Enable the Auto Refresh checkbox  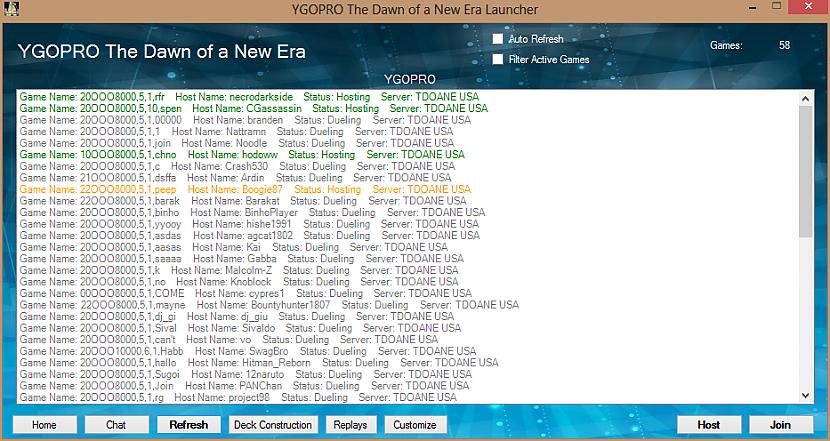(x=498, y=39)
